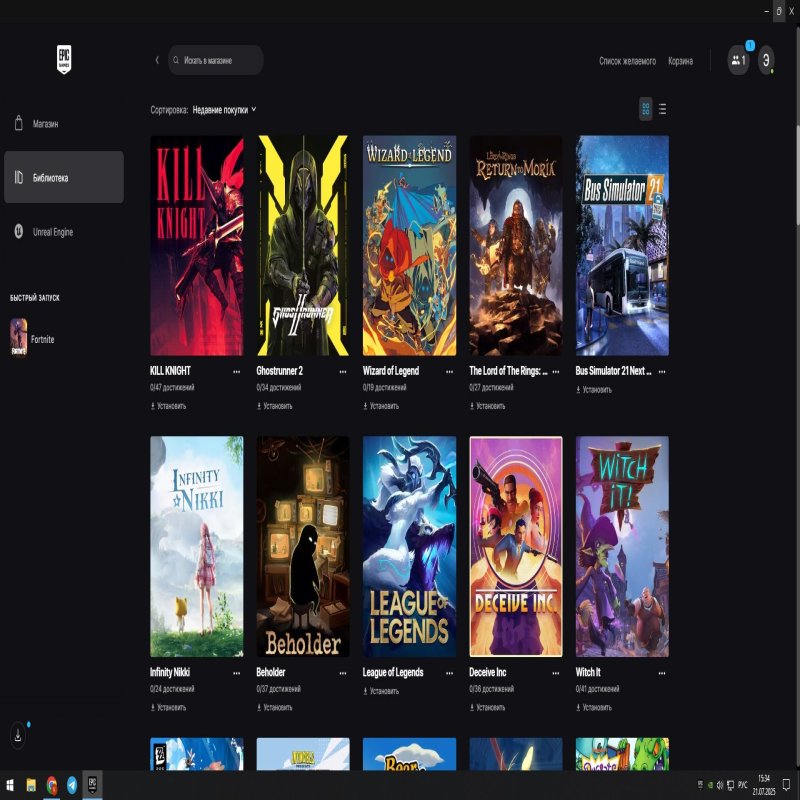The width and height of the screenshot is (800, 800).
Task: Select the League of Legends cover thumbnail
Action: (409, 546)
